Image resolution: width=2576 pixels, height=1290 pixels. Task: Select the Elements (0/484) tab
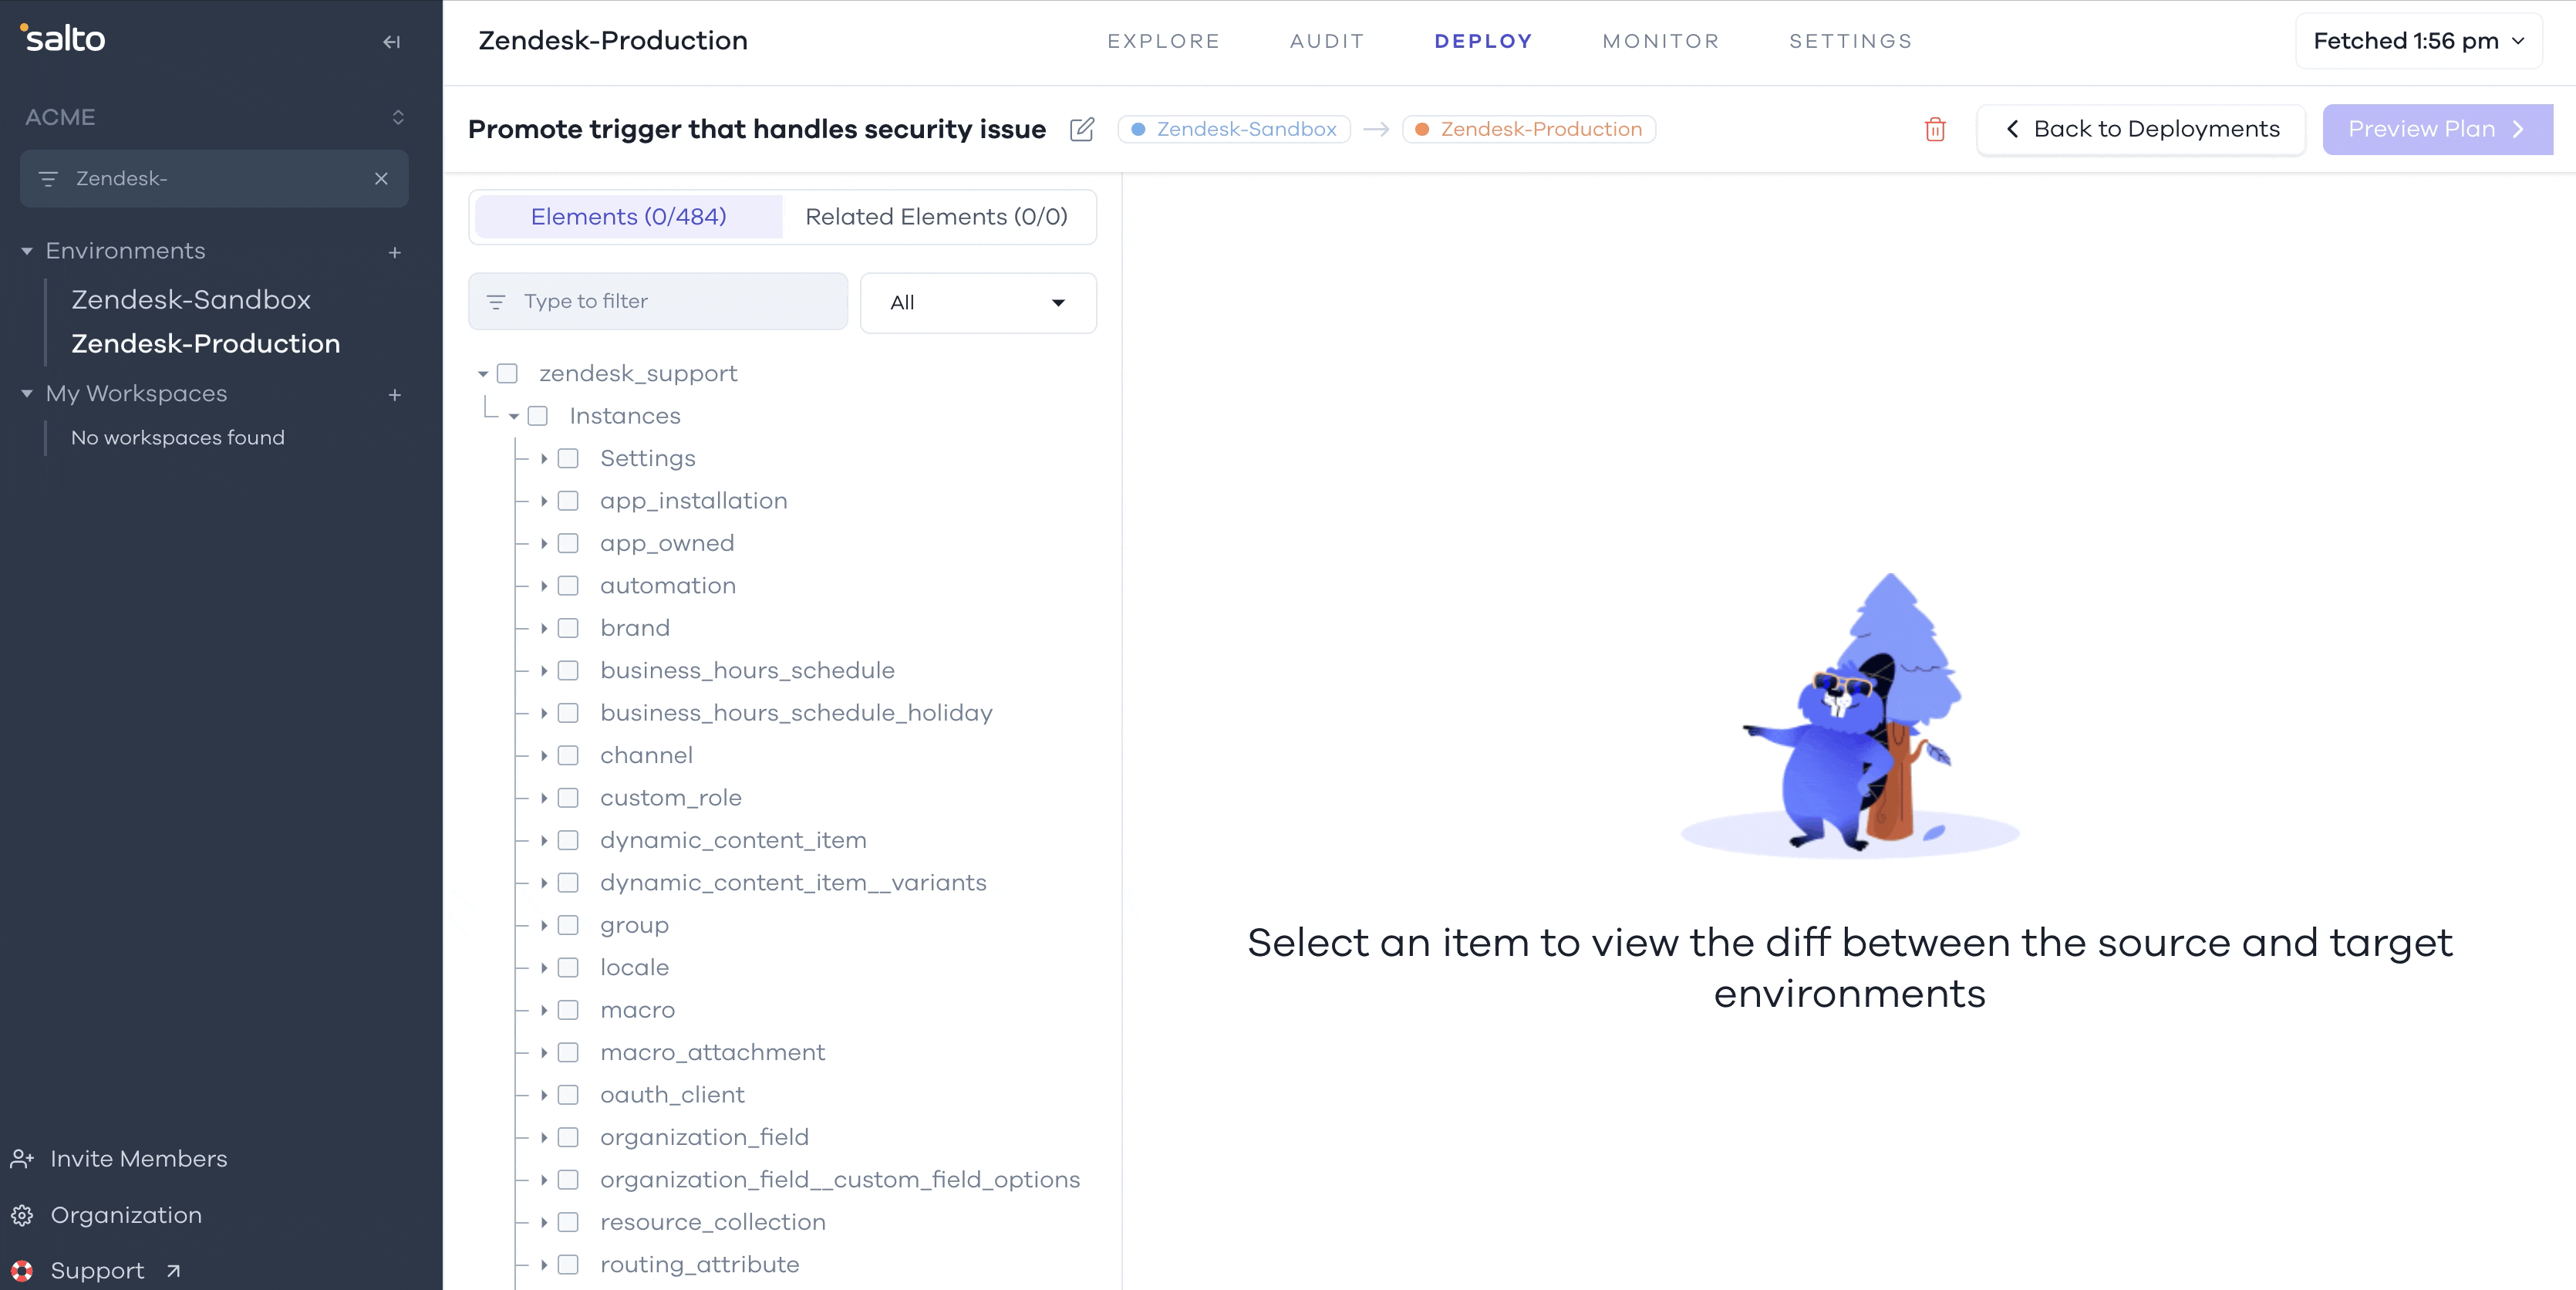point(629,217)
